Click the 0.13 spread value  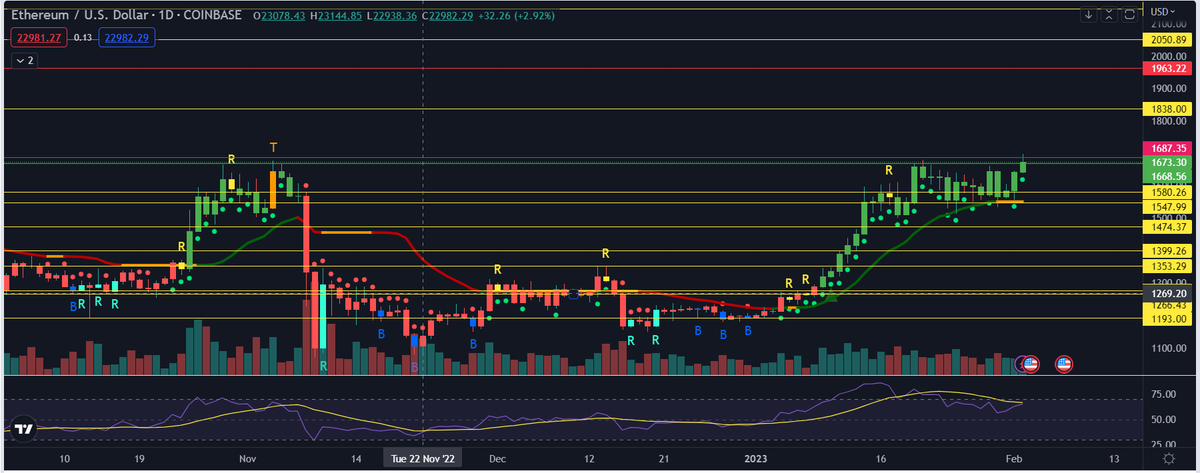point(83,38)
